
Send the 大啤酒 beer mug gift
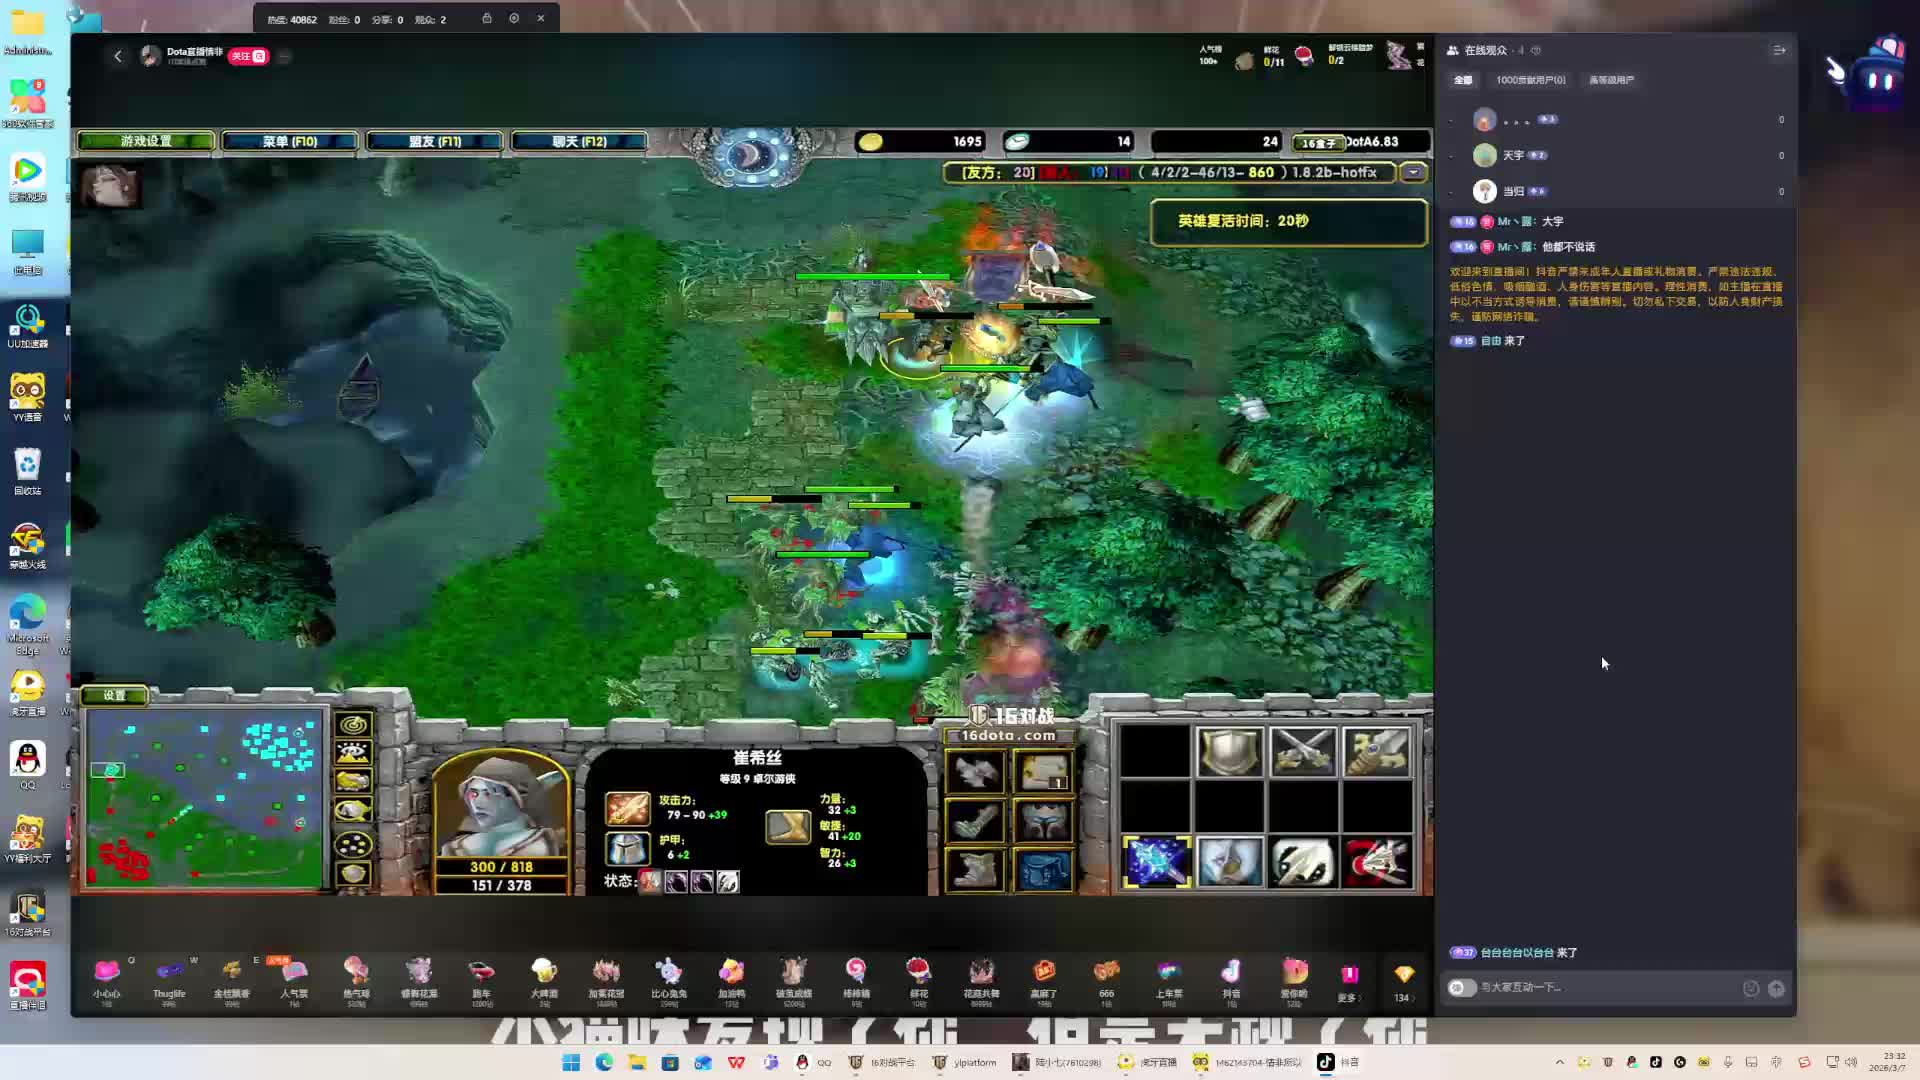[544, 972]
